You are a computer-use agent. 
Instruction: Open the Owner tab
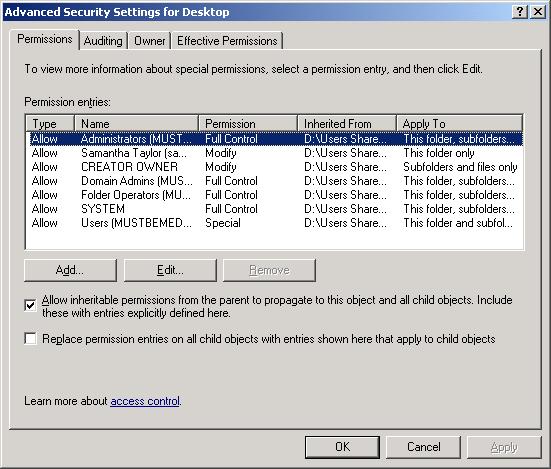point(150,41)
